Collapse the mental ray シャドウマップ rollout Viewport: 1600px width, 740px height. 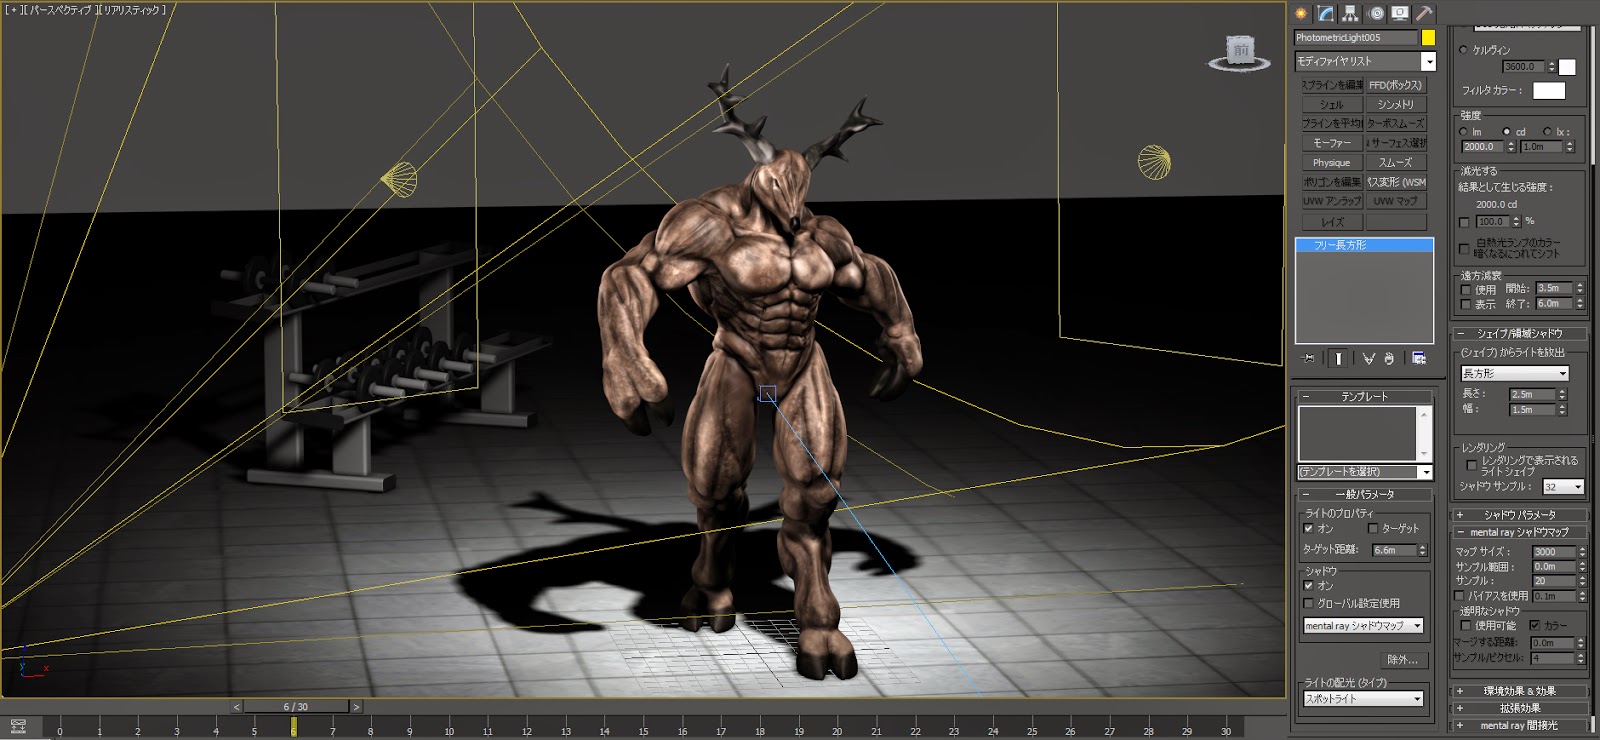tap(1519, 532)
